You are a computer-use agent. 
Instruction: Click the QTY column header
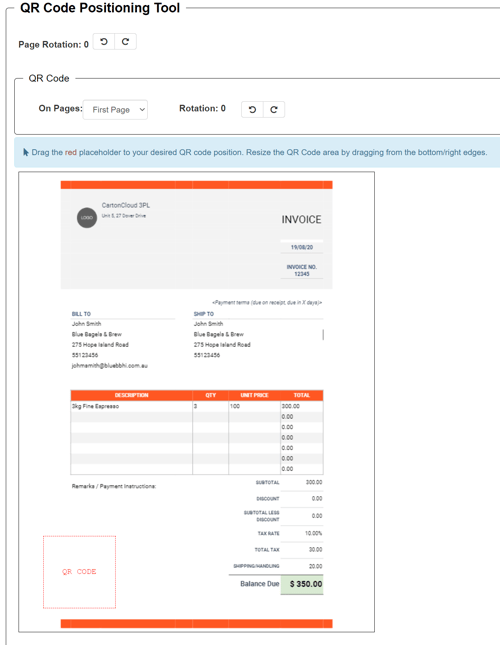click(x=211, y=395)
